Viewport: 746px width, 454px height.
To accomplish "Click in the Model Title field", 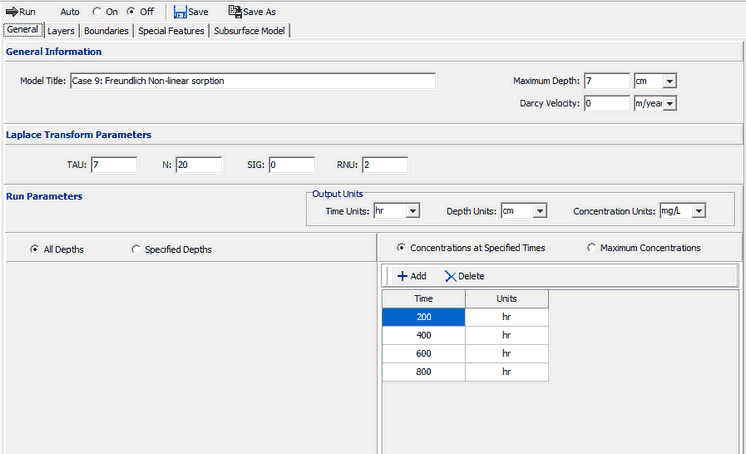I will [253, 81].
